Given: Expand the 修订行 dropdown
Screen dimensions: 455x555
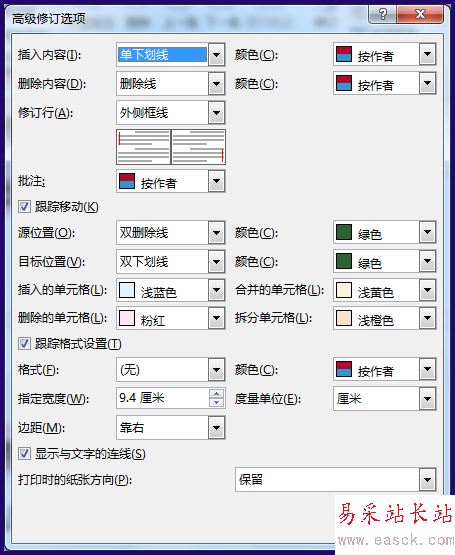Looking at the screenshot, I should 171,113.
